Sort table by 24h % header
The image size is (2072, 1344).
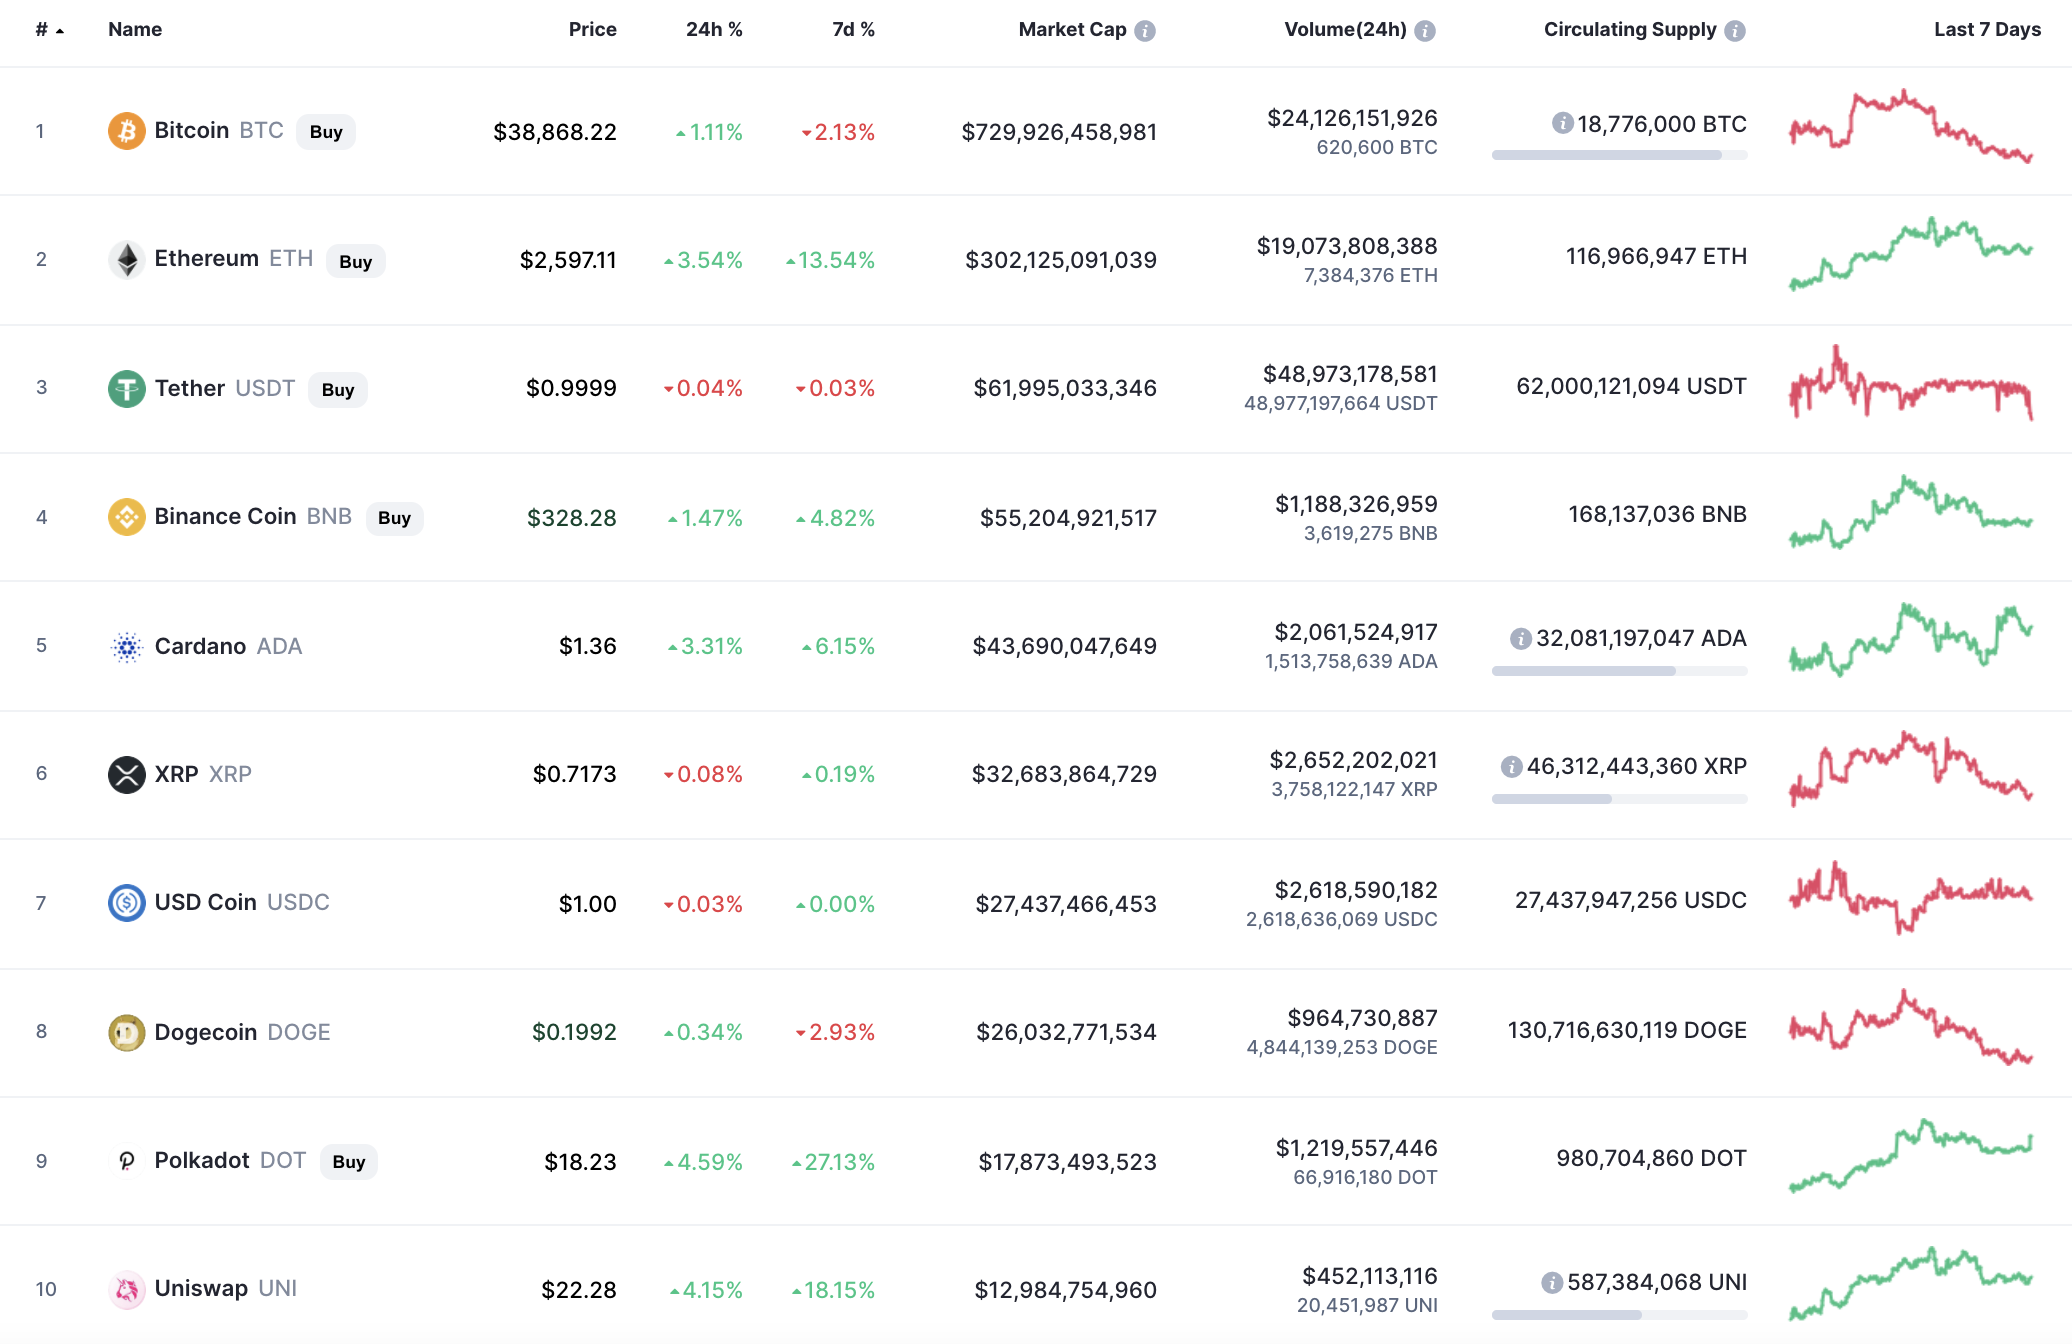click(713, 30)
